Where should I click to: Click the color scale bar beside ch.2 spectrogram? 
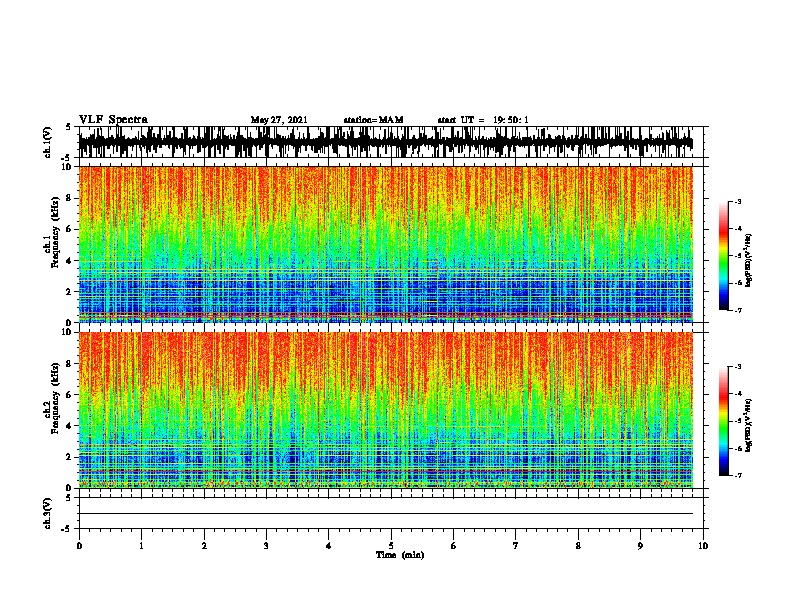(x=724, y=421)
